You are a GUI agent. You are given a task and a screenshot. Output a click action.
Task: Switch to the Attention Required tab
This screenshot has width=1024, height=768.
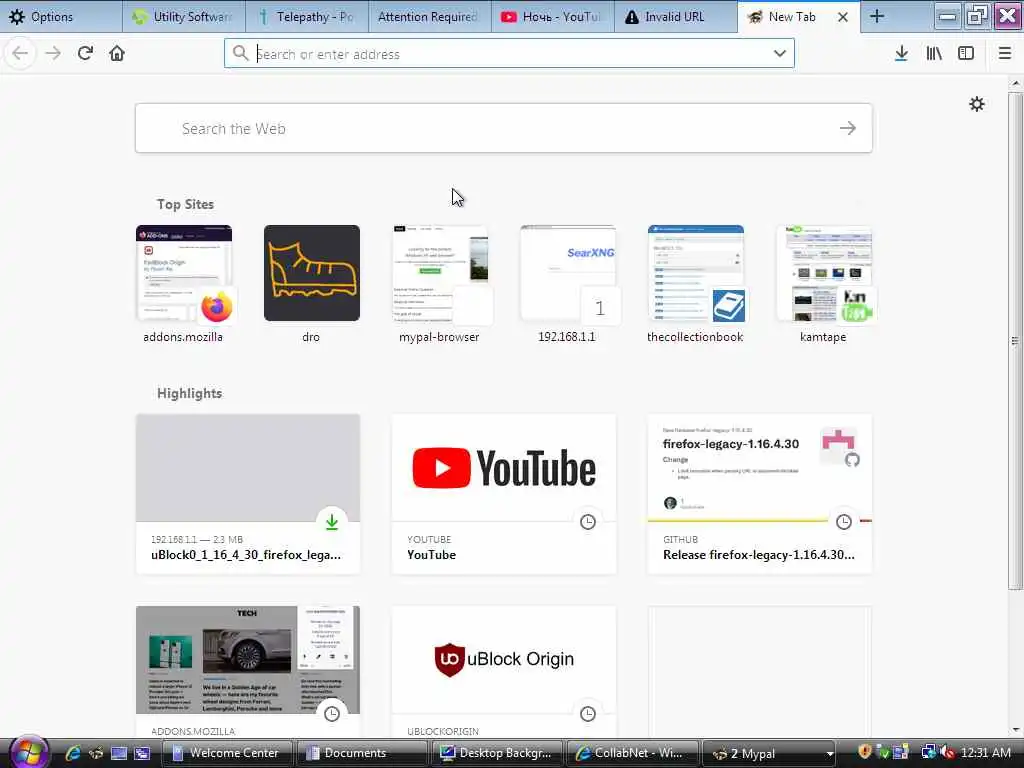(x=430, y=16)
